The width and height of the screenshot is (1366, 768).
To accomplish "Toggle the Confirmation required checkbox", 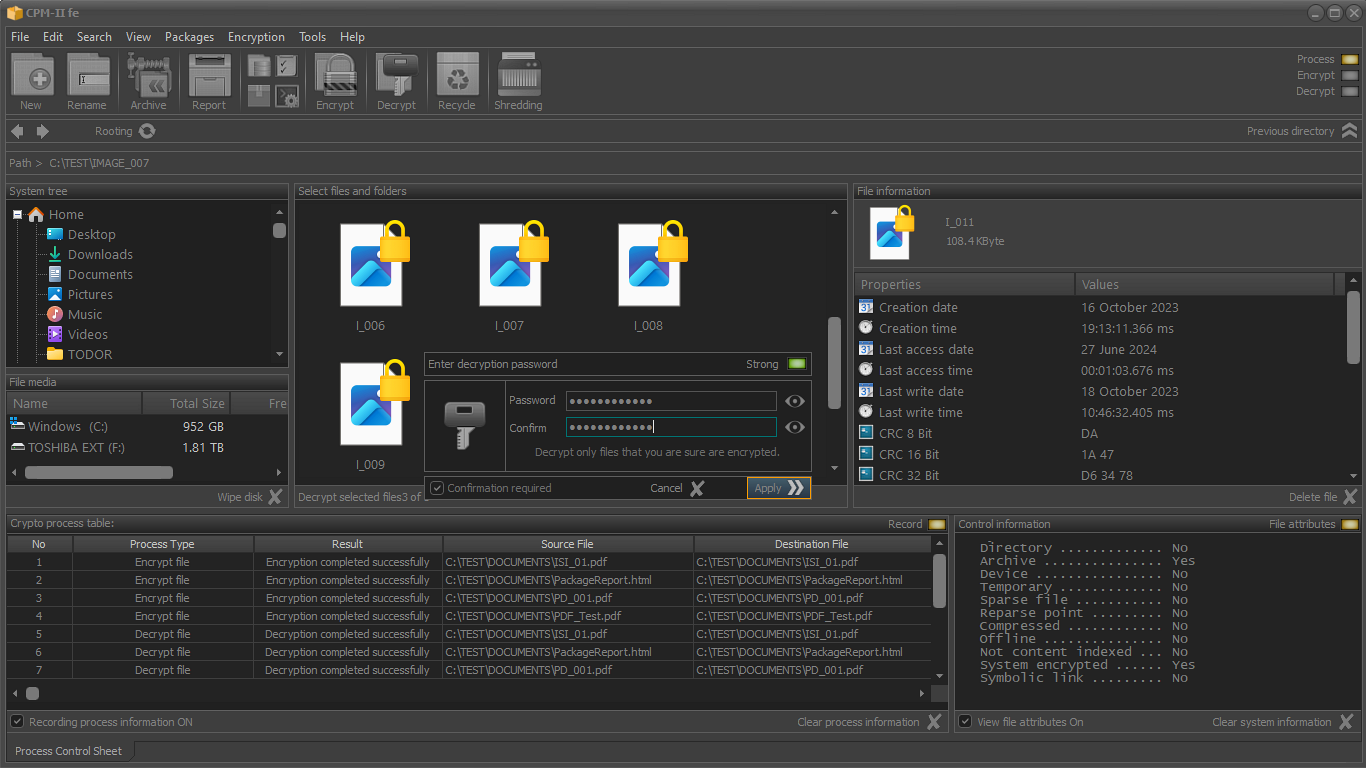I will pos(437,488).
